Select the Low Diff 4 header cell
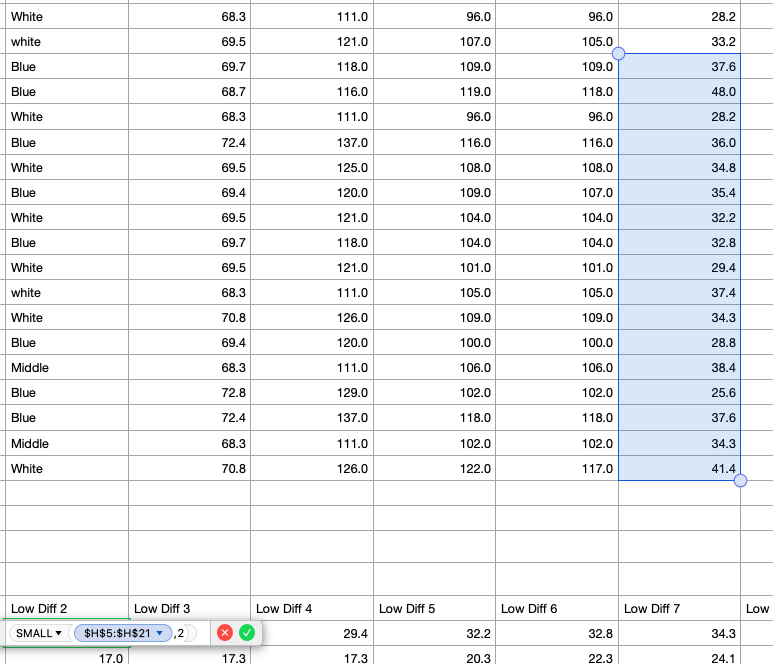Screen dimensions: 773x664 [312, 609]
